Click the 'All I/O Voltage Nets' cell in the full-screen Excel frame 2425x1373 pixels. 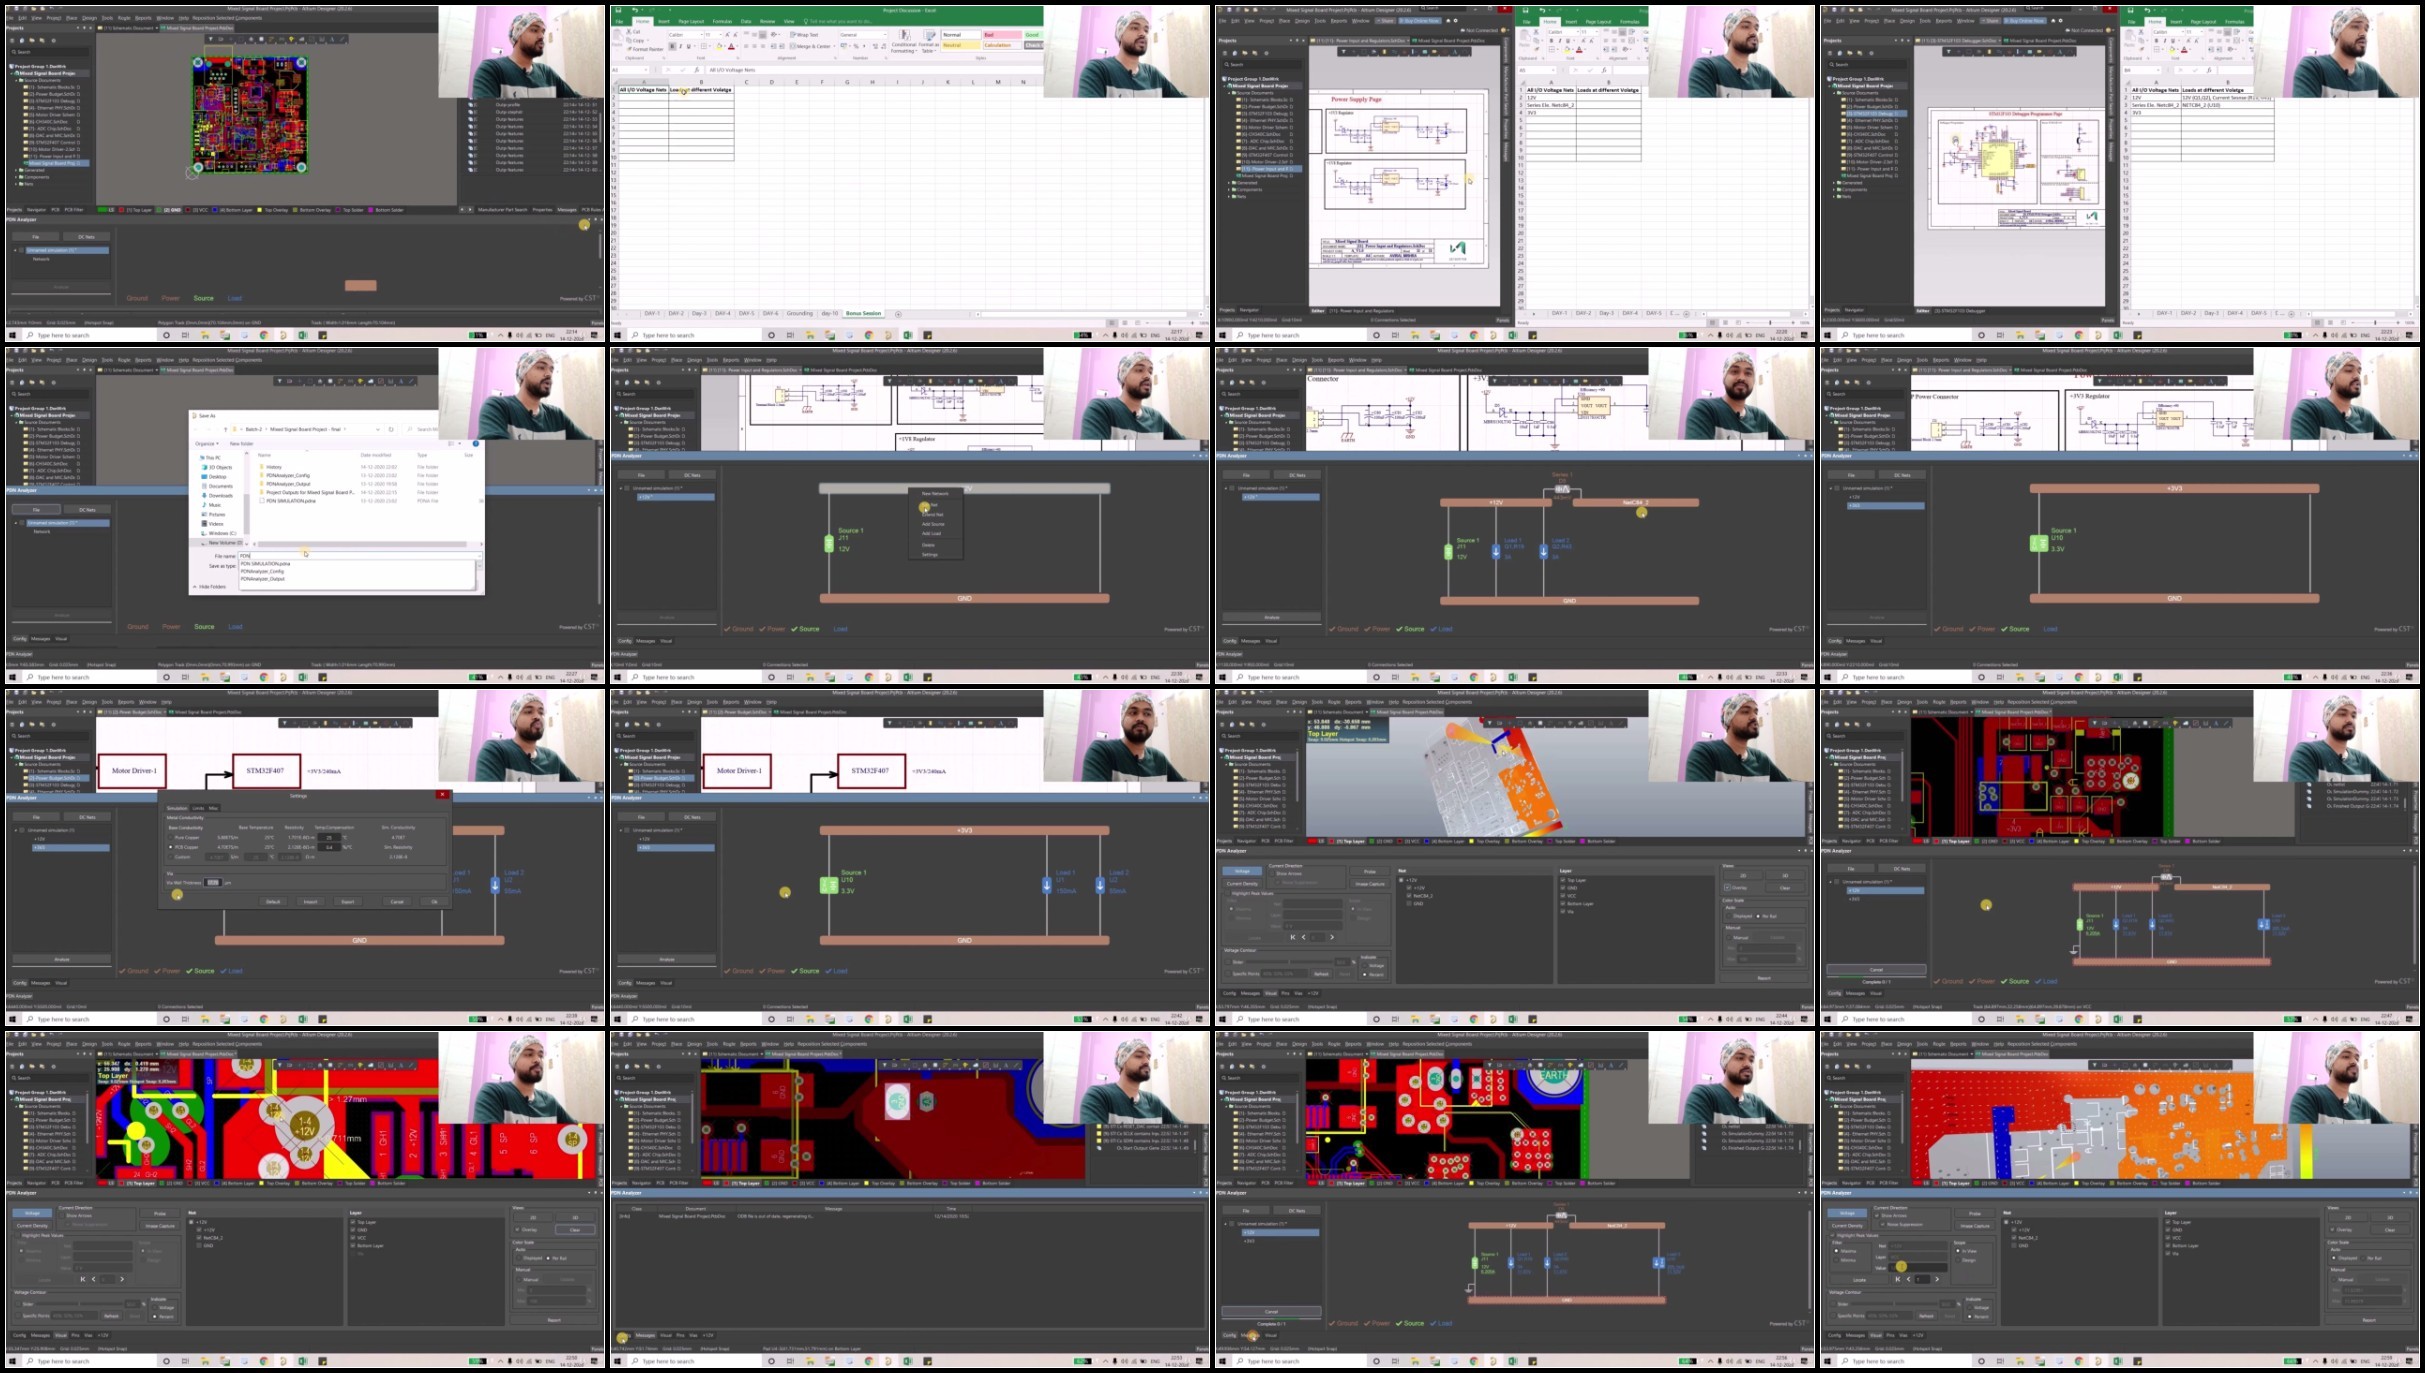coord(644,90)
